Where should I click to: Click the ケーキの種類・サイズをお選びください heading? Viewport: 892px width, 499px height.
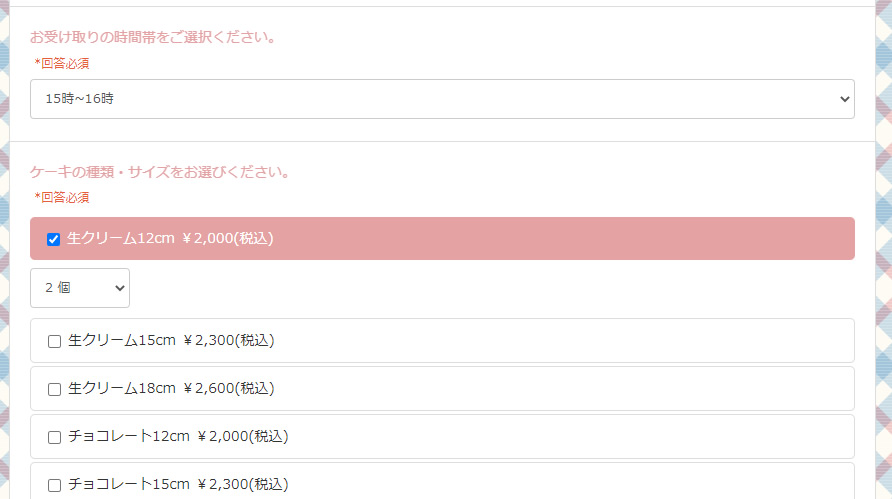[160, 172]
